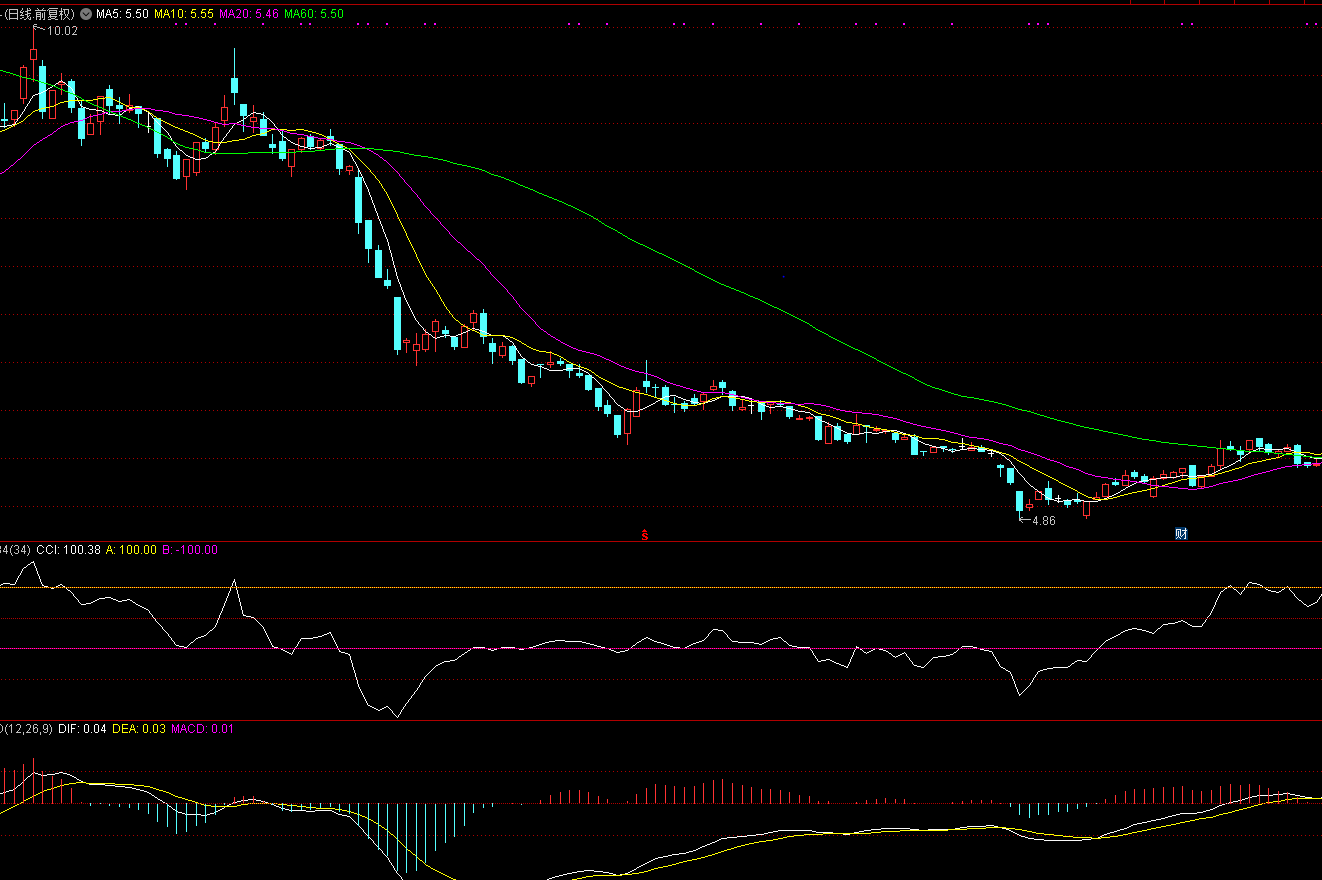
Task: Click the DIF: 0.04 value label
Action: (82, 729)
